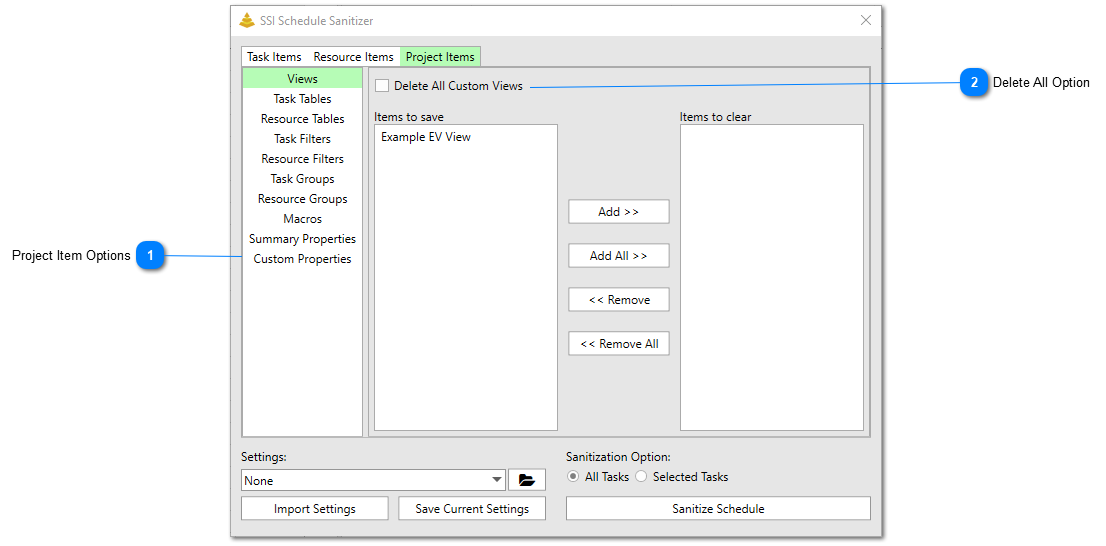
Task: Switch to the Task Items tab
Action: tap(274, 56)
